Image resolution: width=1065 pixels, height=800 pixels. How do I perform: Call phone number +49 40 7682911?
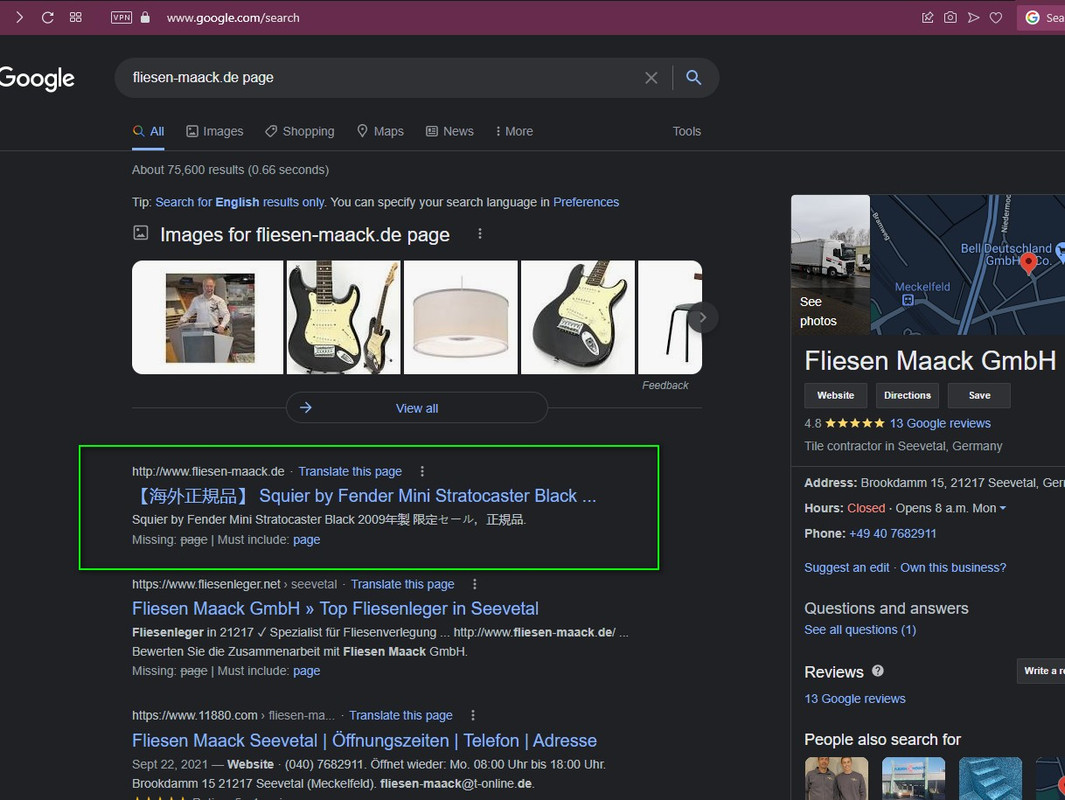(x=892, y=534)
